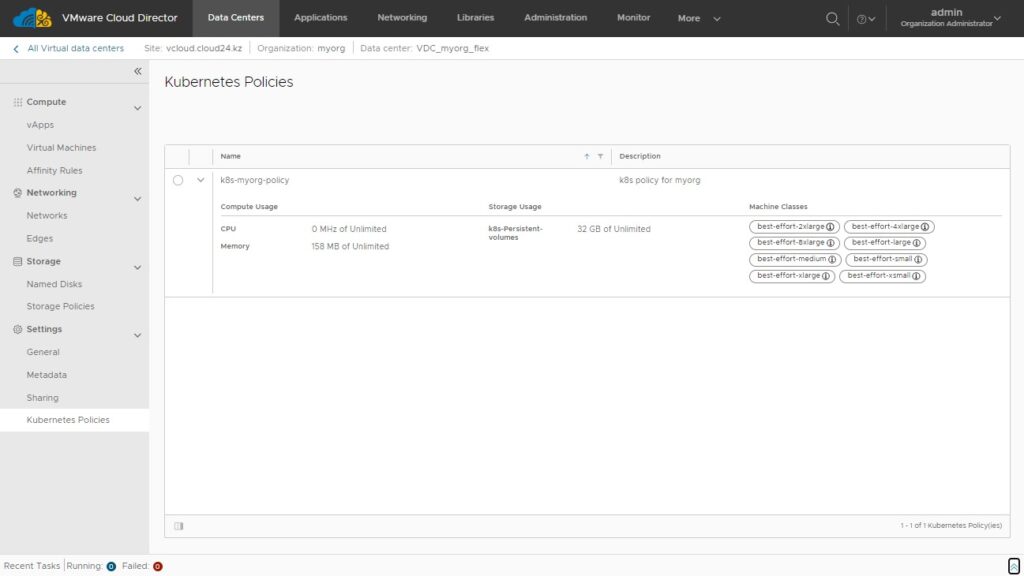The width and height of the screenshot is (1024, 576).
Task: Click the 'k8s policy for myorg' description
Action: (660, 181)
